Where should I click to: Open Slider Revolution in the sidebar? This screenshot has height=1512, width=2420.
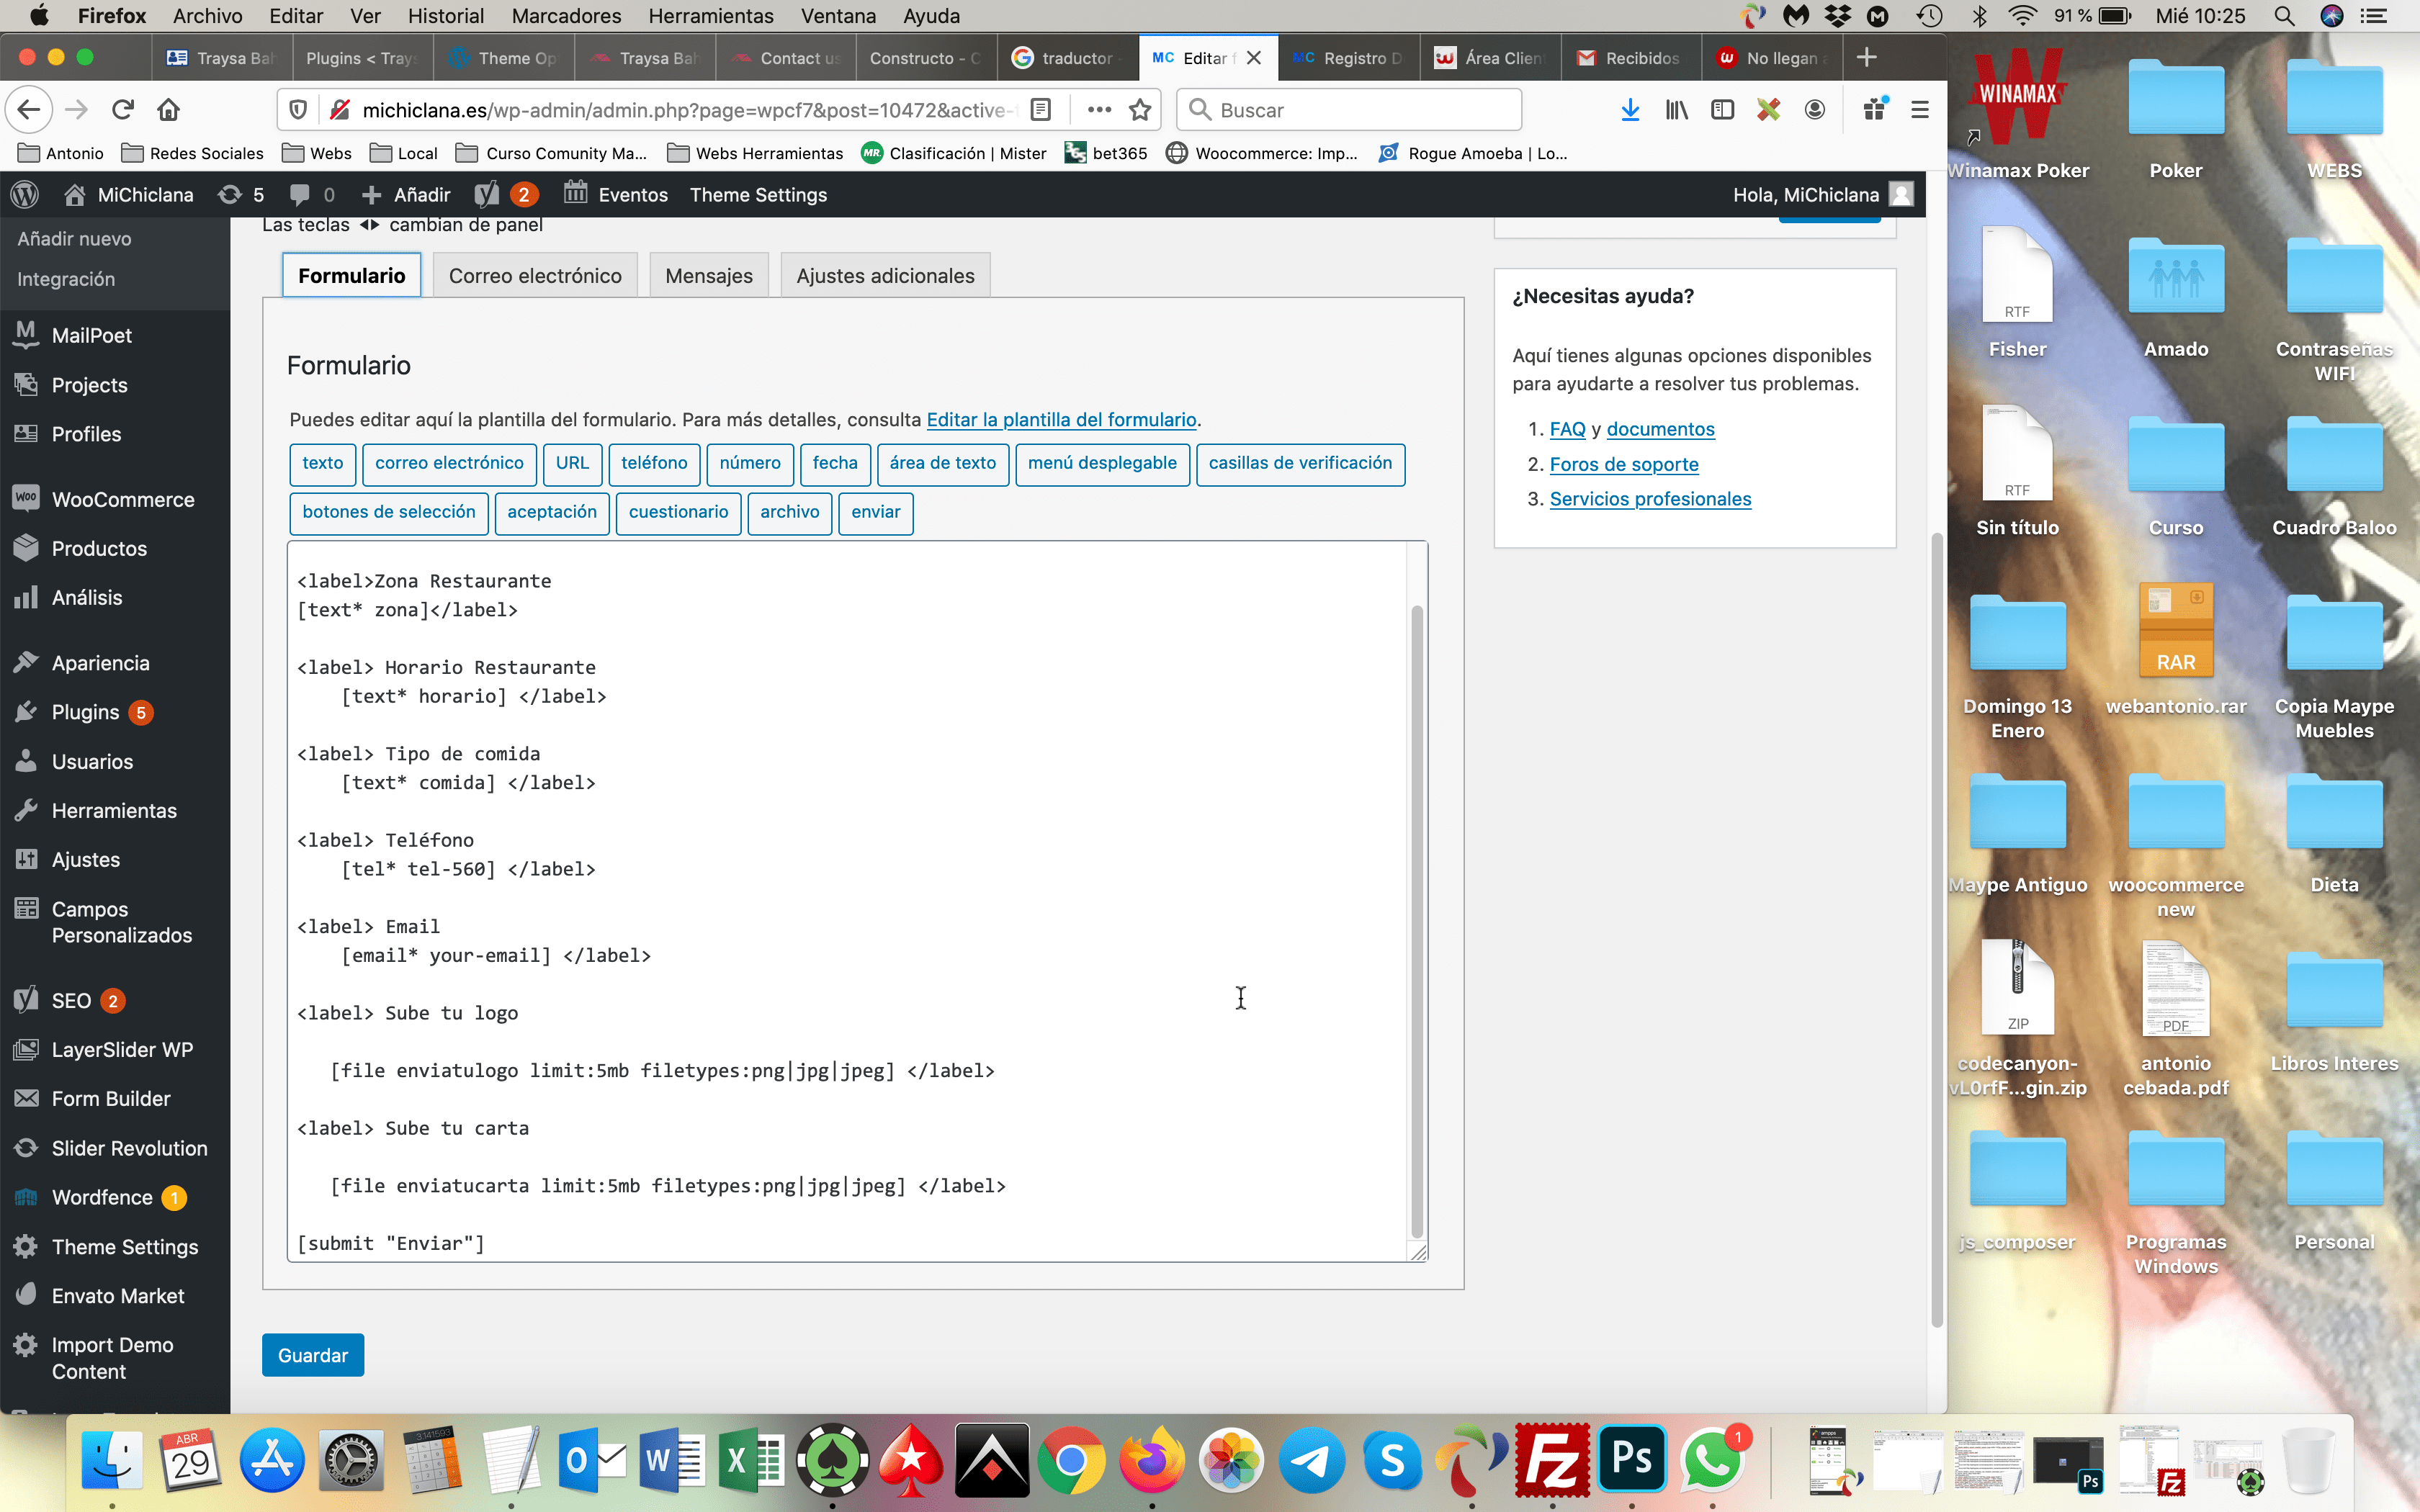tap(129, 1148)
